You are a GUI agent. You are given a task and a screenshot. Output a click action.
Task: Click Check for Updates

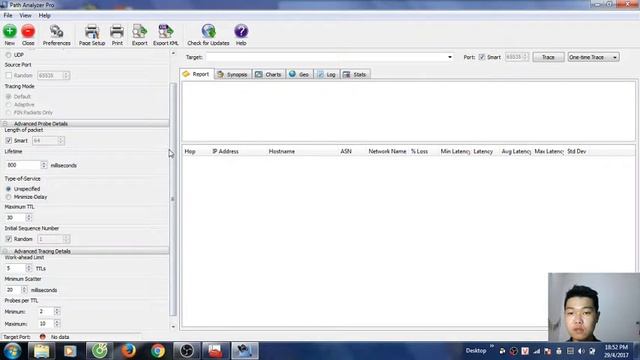208,35
